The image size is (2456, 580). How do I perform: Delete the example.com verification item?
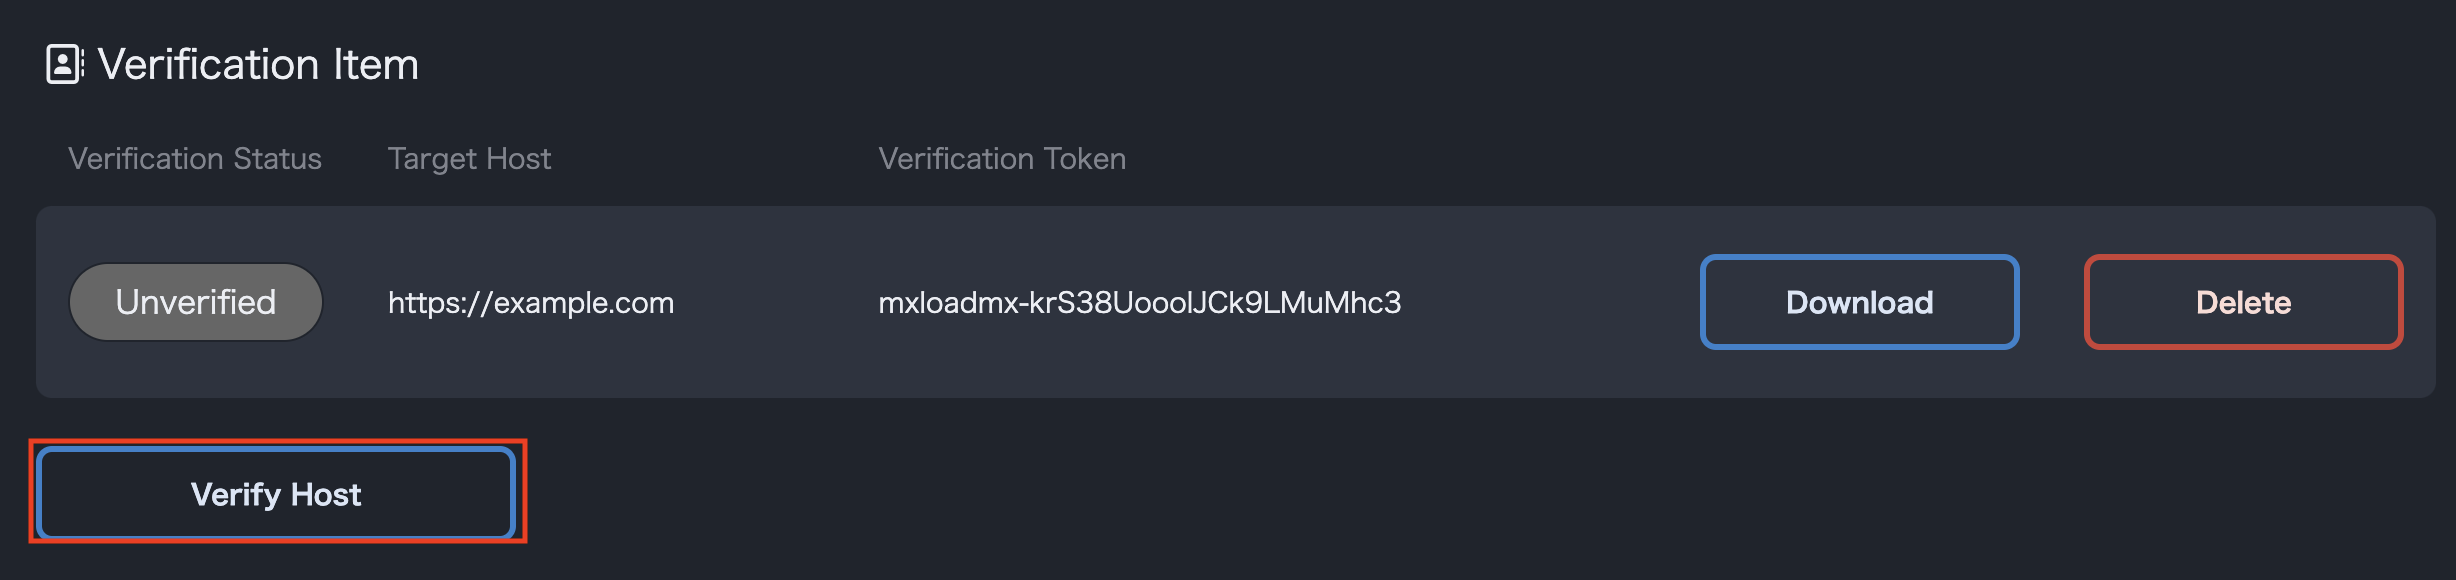tap(2243, 302)
